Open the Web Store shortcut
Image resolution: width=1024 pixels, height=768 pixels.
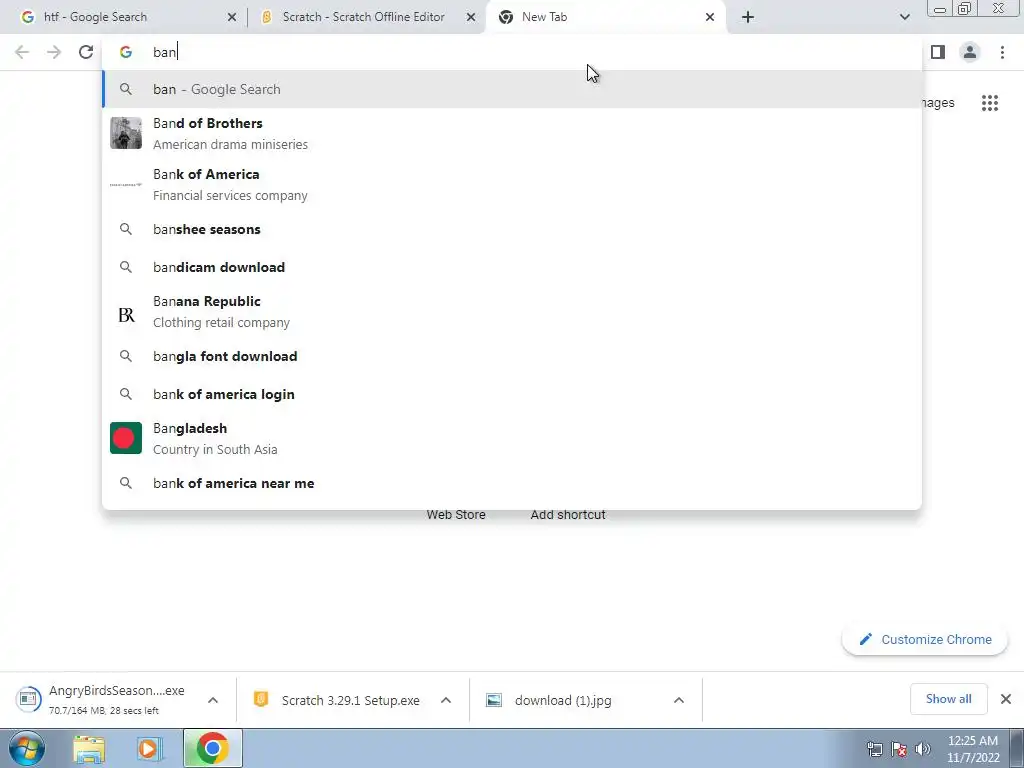[x=456, y=515]
